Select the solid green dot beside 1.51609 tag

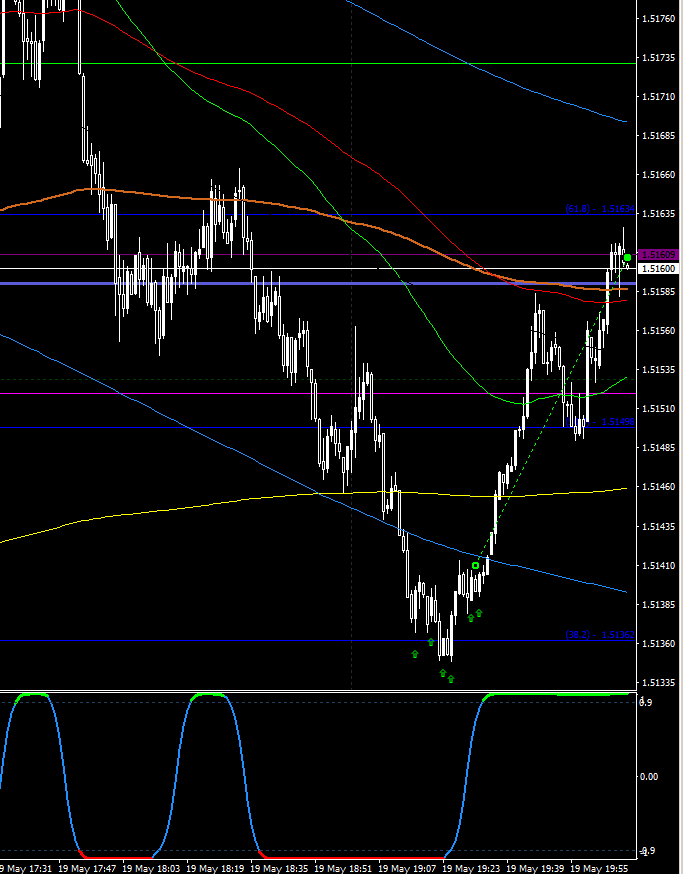coord(628,257)
